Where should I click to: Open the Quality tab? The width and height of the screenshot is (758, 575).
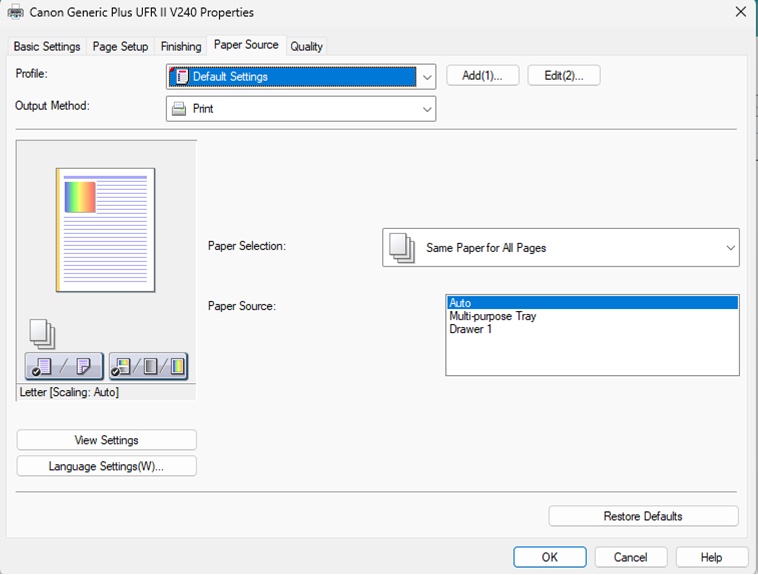click(x=306, y=46)
